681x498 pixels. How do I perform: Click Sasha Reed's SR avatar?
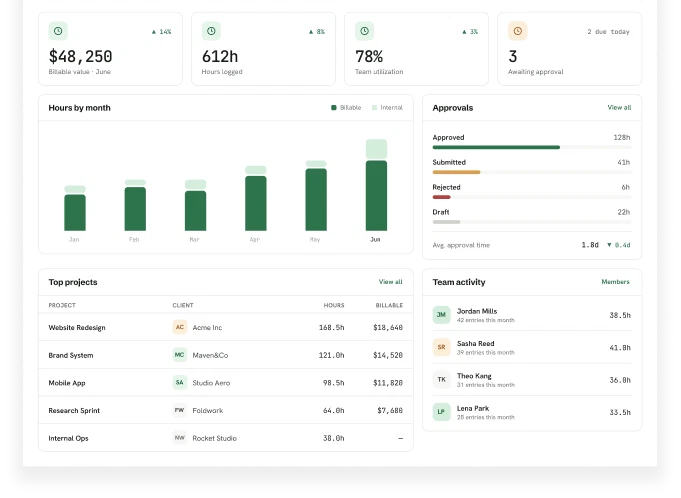(441, 347)
